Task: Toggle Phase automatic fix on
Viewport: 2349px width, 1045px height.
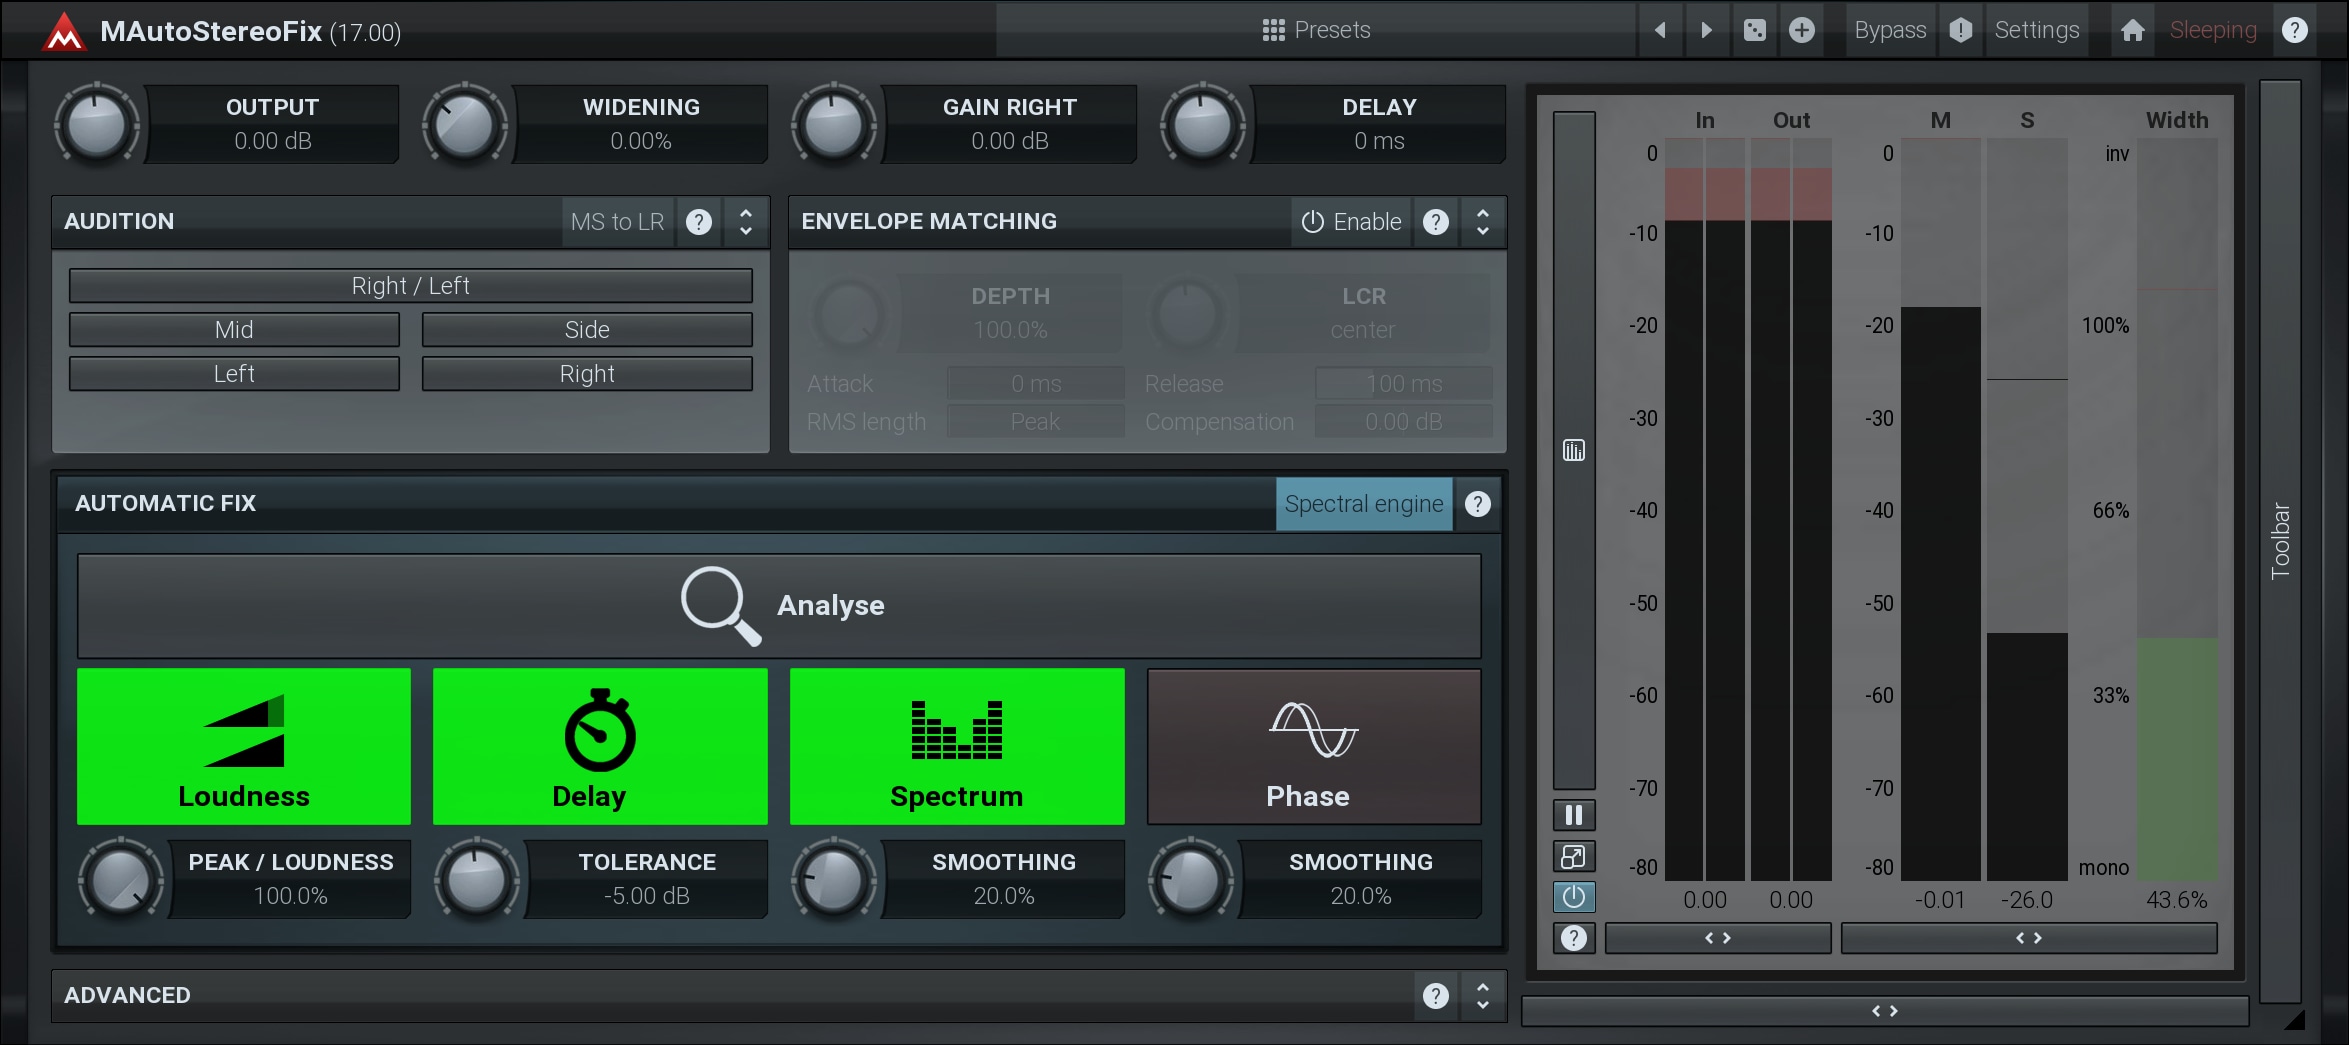Action: pyautogui.click(x=1312, y=746)
